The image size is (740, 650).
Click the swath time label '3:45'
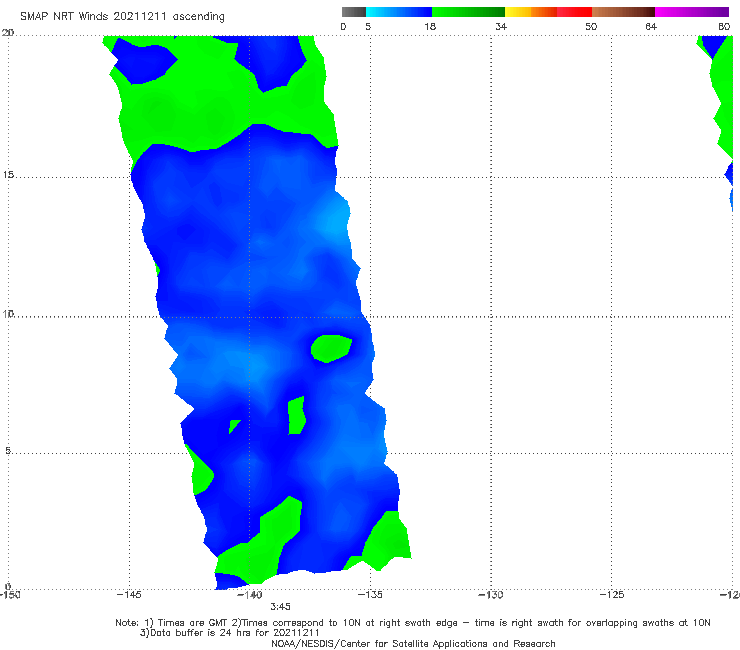pyautogui.click(x=280, y=607)
